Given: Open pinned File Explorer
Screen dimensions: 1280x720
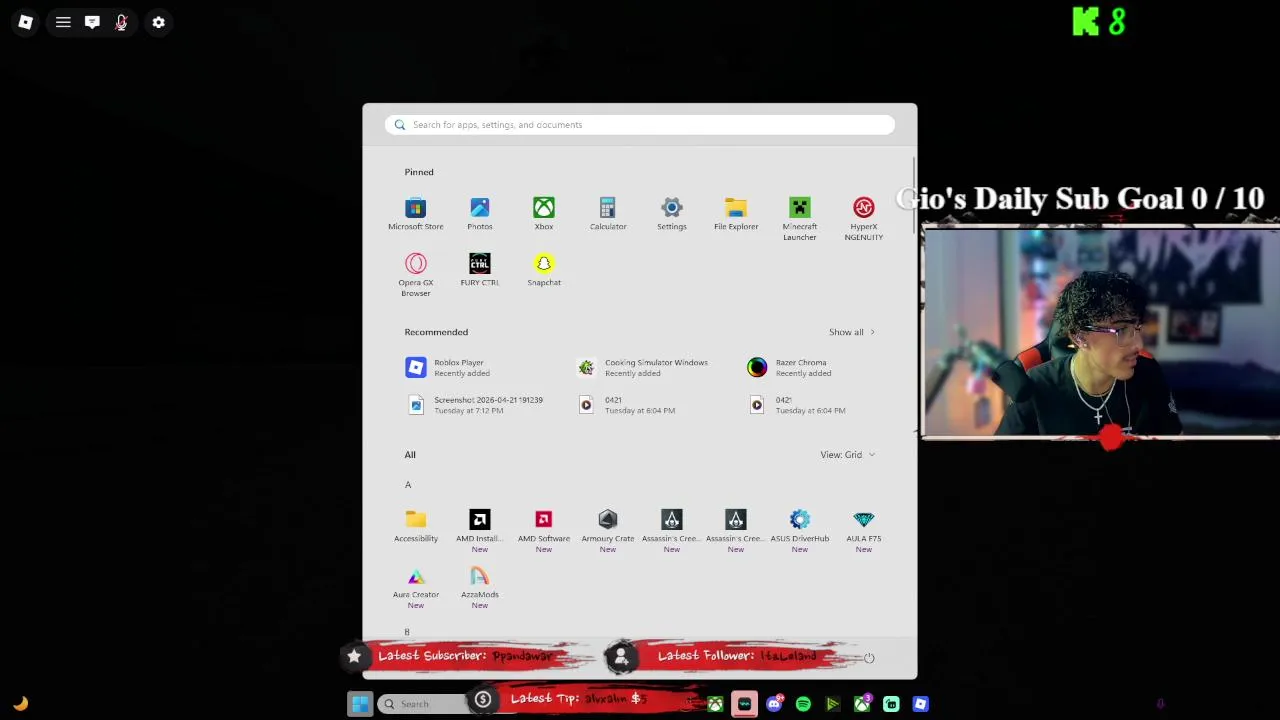Looking at the screenshot, I should point(736,214).
